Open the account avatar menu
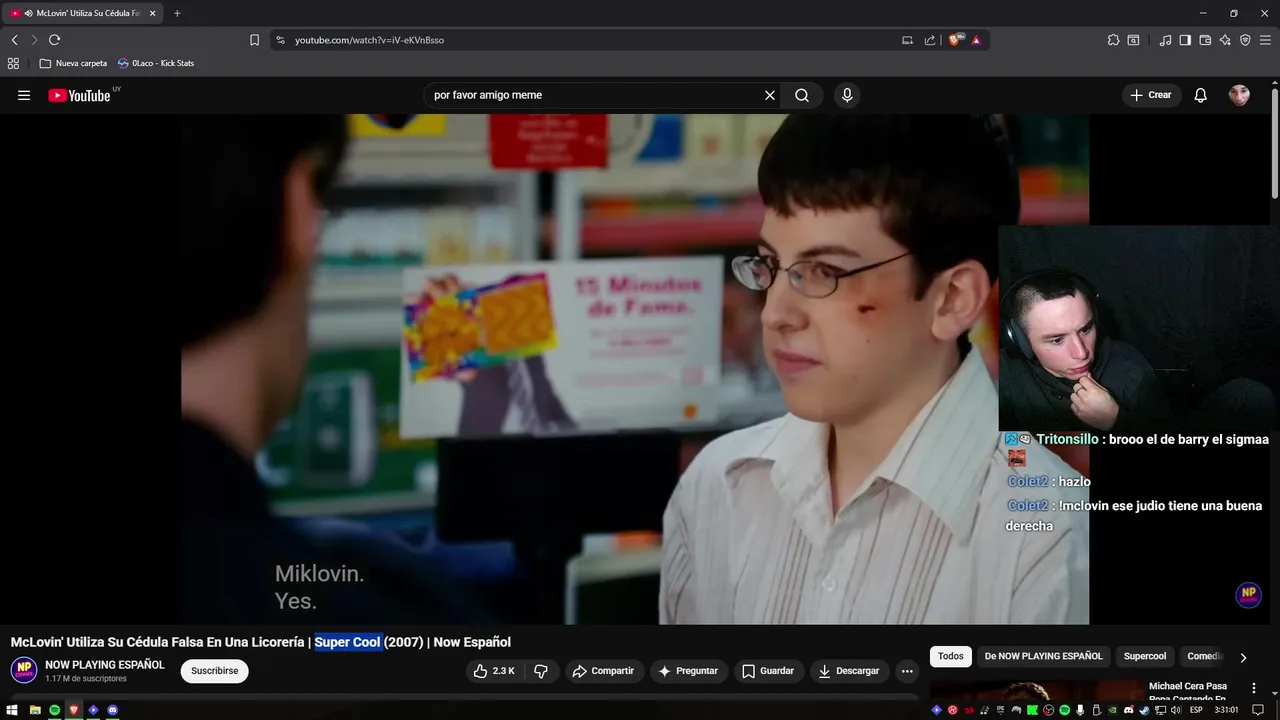The height and width of the screenshot is (720, 1280). tap(1239, 95)
